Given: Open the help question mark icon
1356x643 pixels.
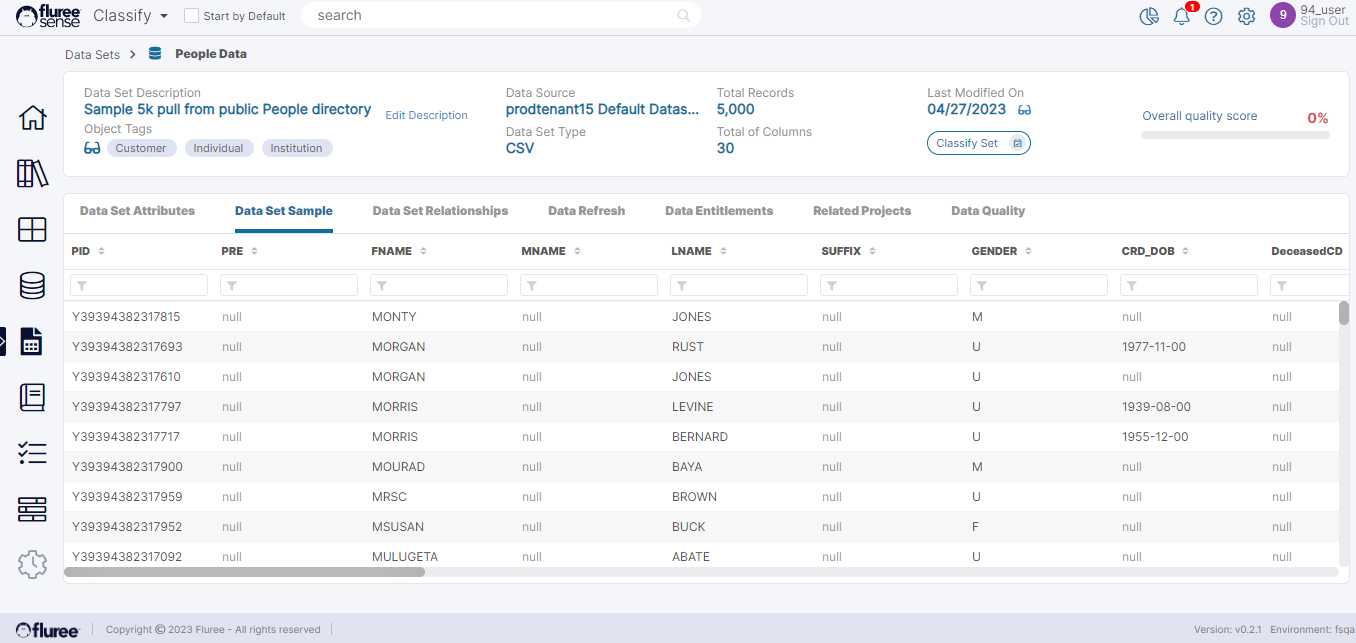Looking at the screenshot, I should (x=1213, y=16).
